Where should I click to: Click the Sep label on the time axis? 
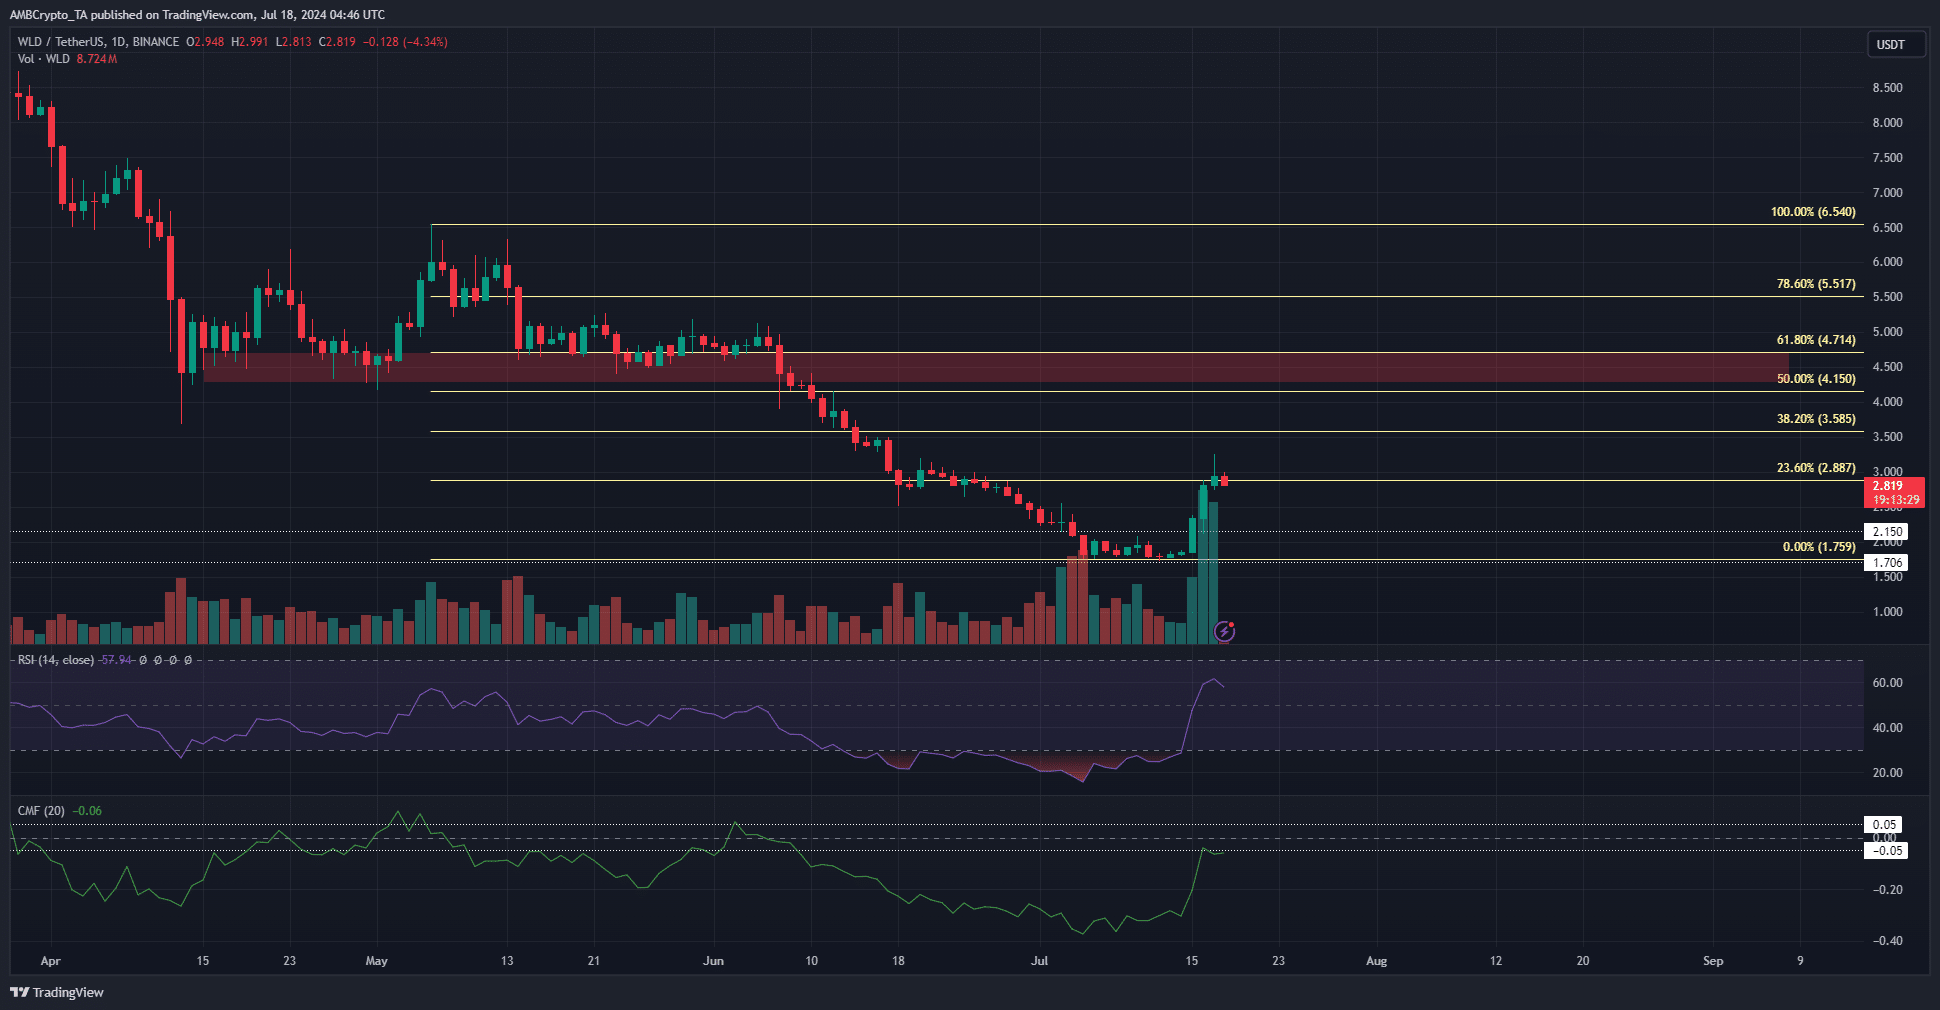(x=1713, y=961)
